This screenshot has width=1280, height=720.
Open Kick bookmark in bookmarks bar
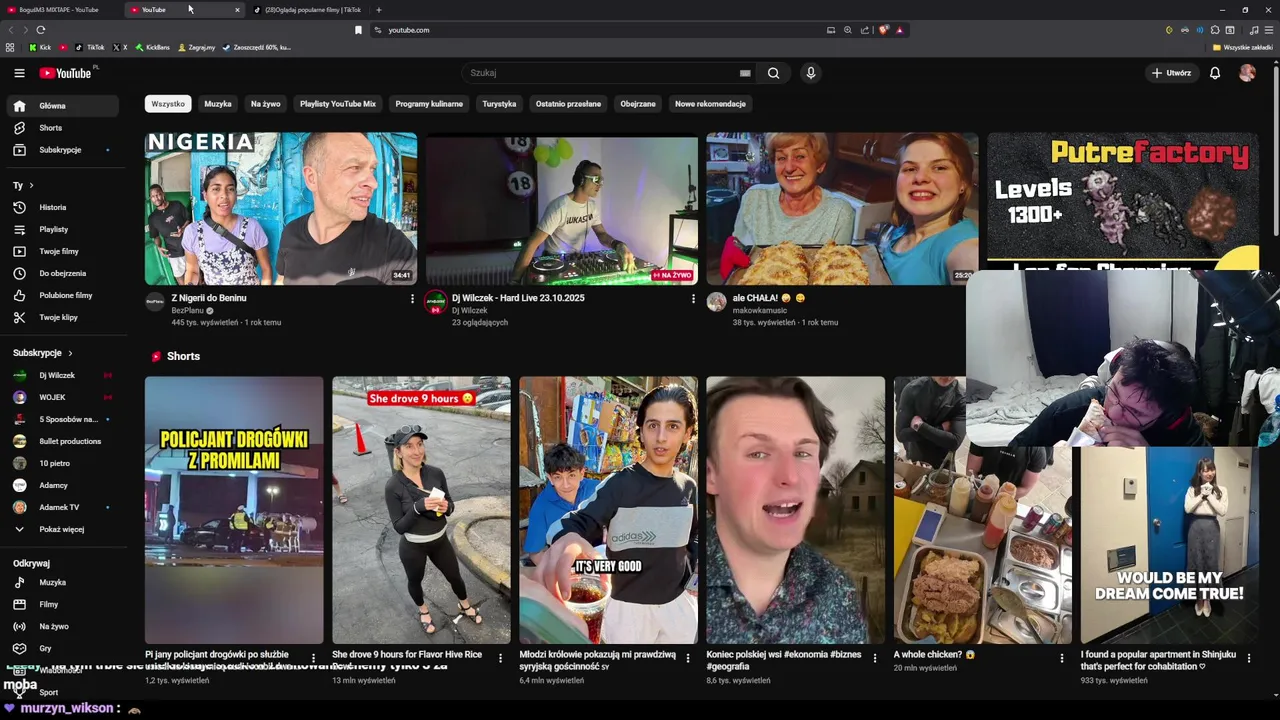pos(40,47)
